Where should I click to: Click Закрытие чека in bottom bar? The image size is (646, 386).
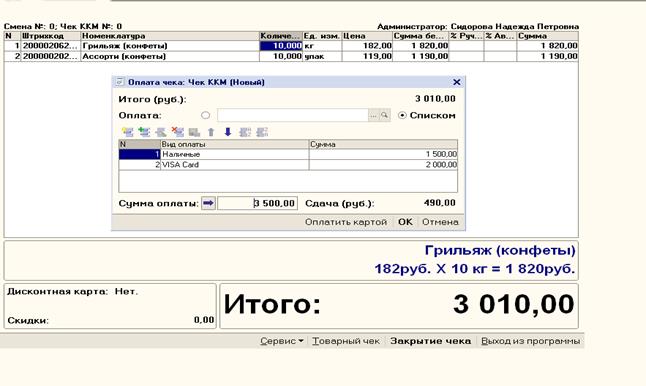(x=431, y=341)
